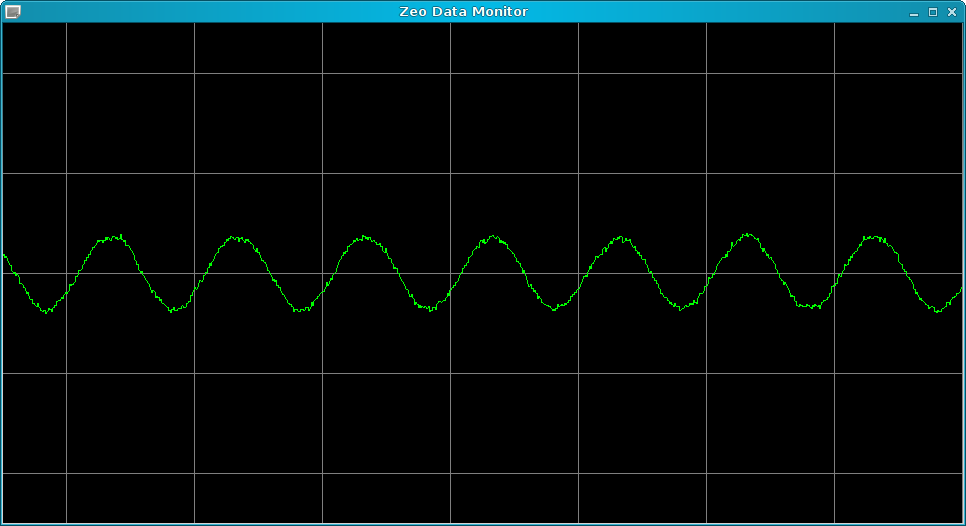The height and width of the screenshot is (526, 966).
Task: Click intersection of center vertical and bottom gridlines
Action: [x=450, y=473]
